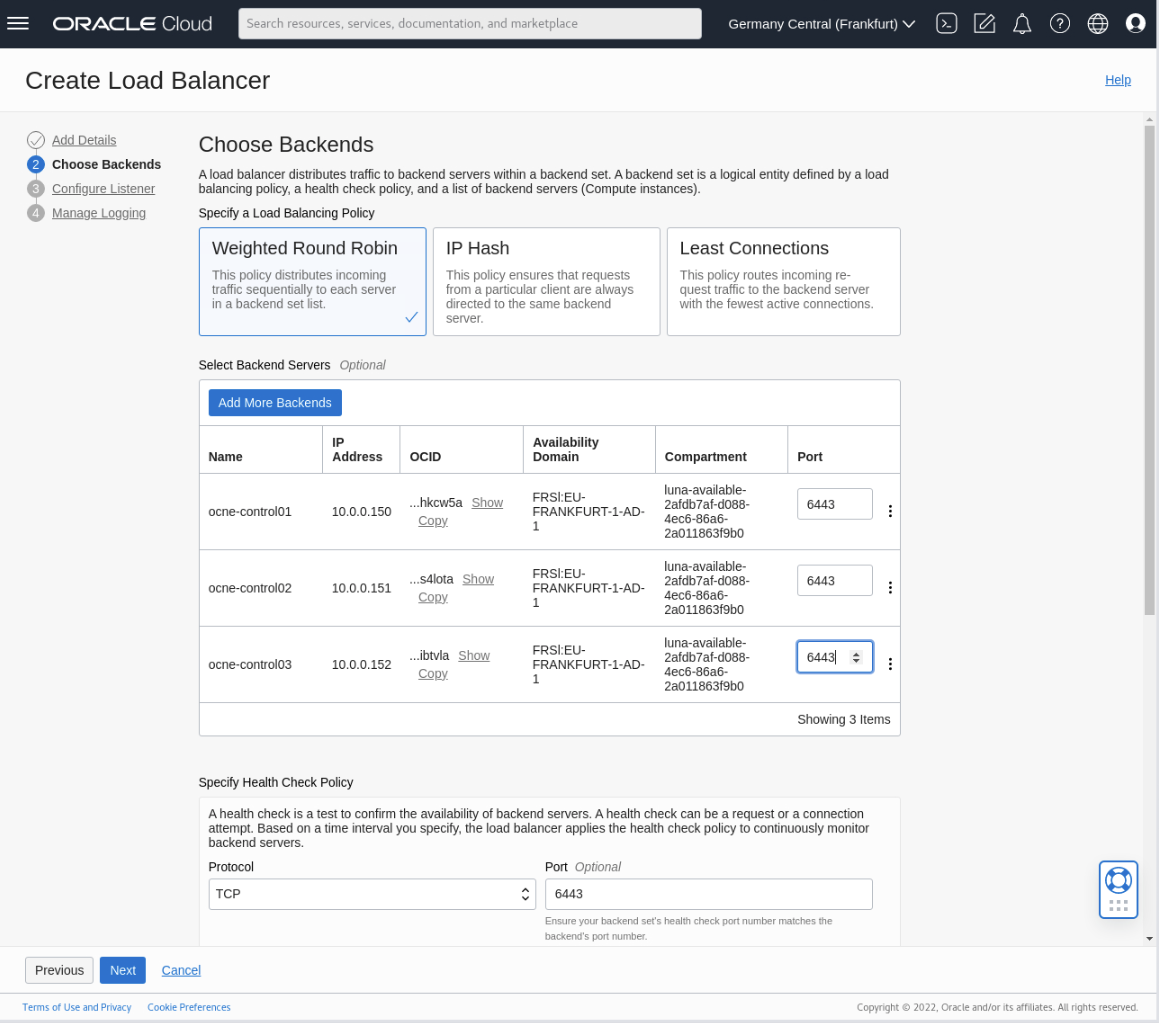Open the user profile avatar menu
Image resolution: width=1159 pixels, height=1023 pixels.
click(x=1135, y=22)
